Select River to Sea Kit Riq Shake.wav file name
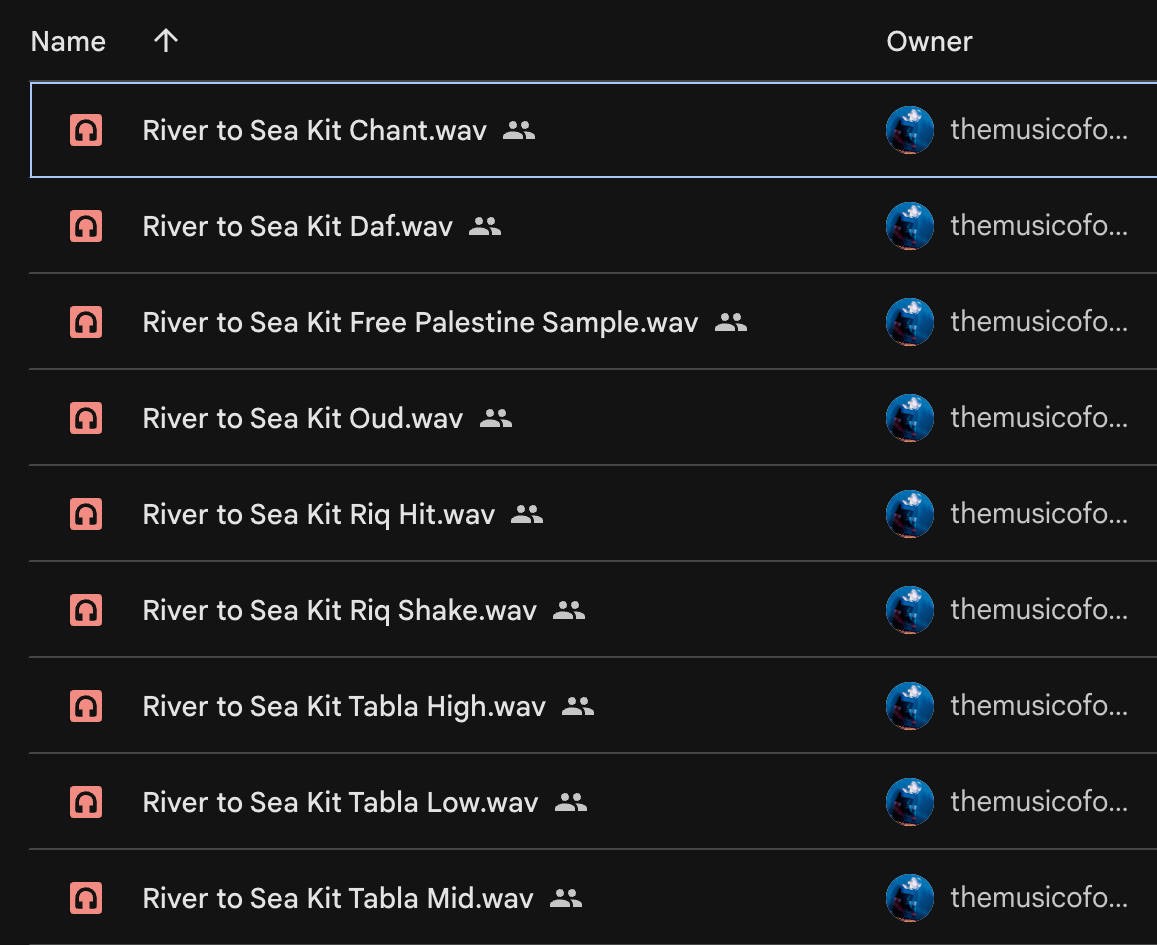 (x=339, y=610)
